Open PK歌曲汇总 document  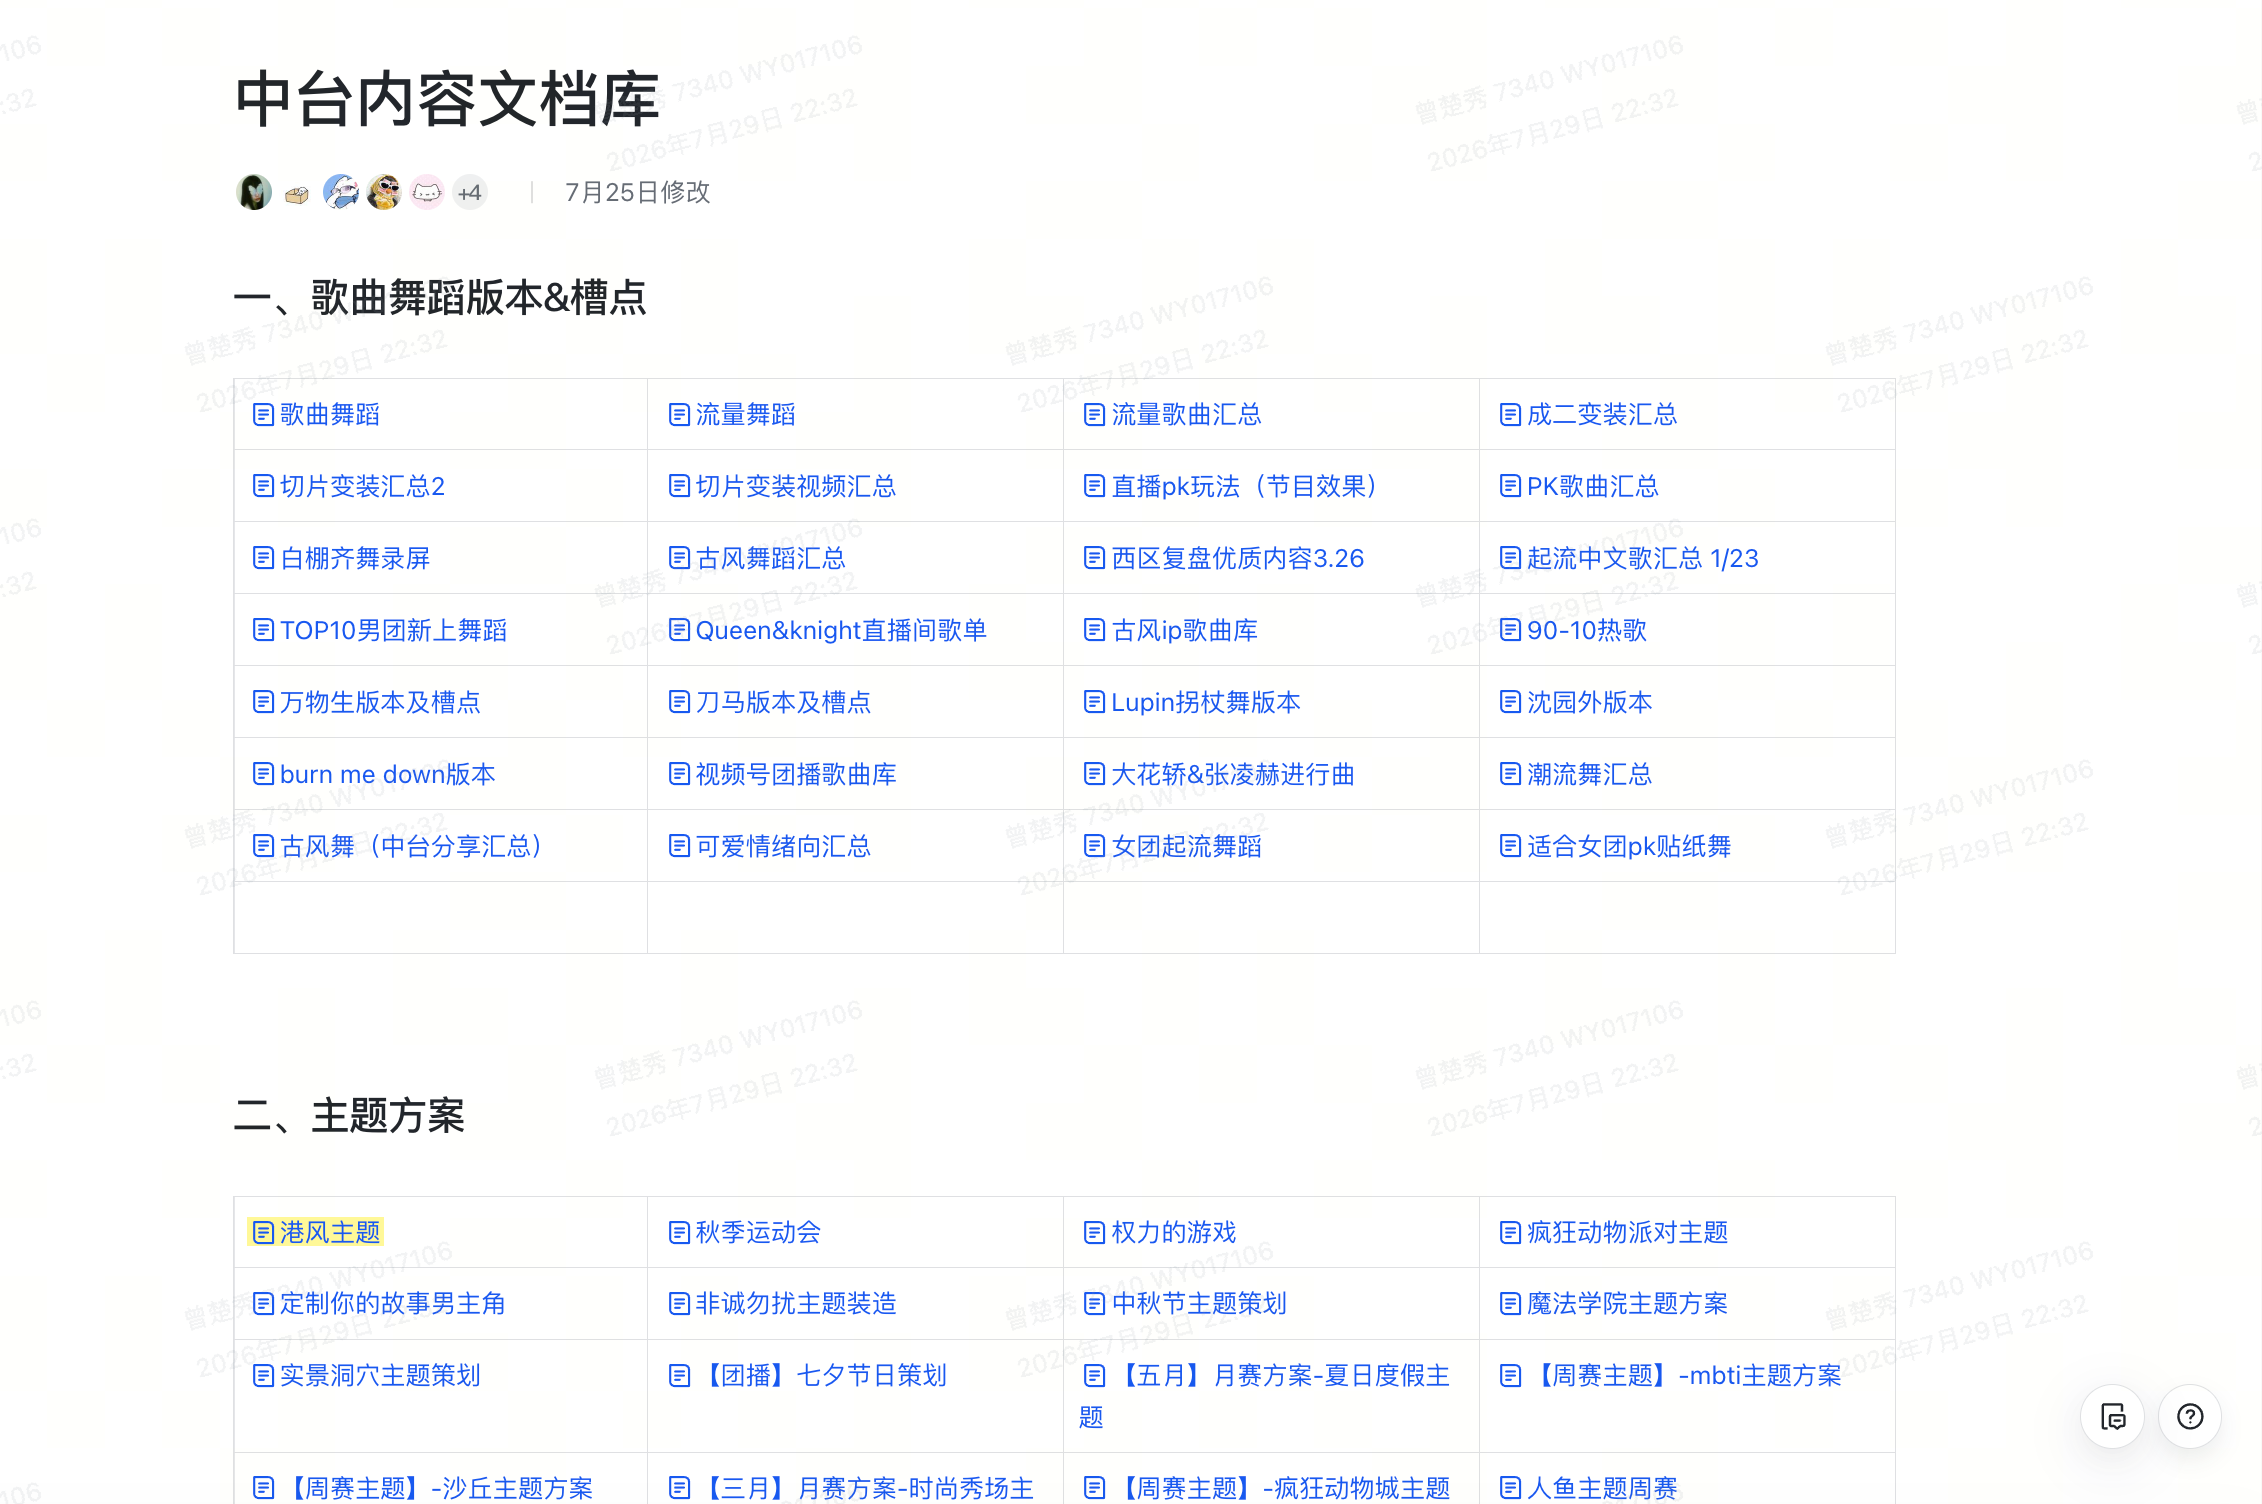(x=1580, y=486)
